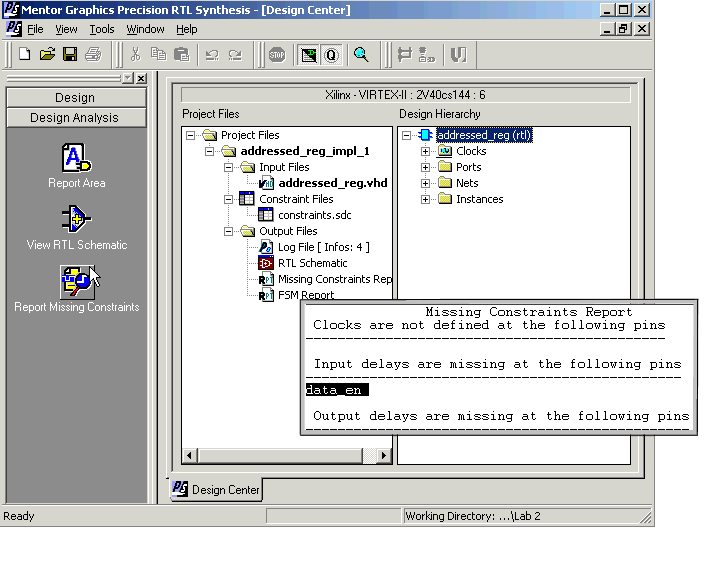705x570 pixels.
Task: Select the FSM Report file icon
Action: 266,295
